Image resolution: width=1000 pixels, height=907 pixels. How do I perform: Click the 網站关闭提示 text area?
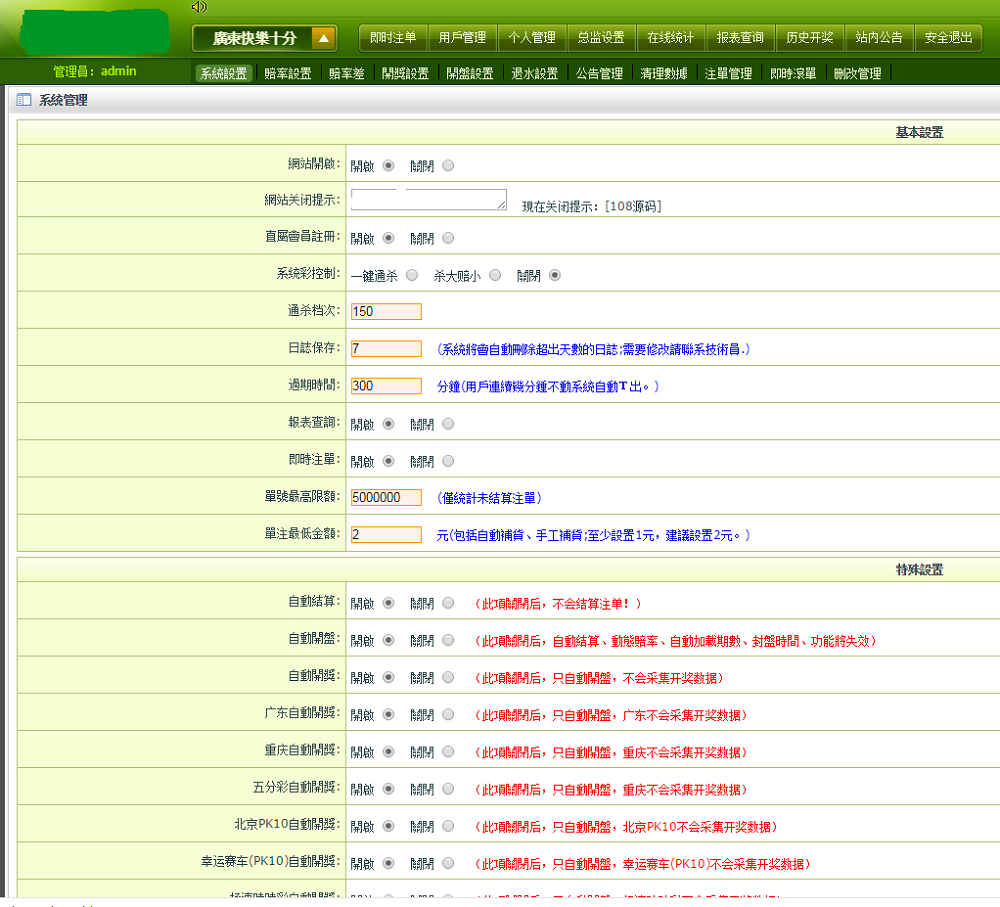pyautogui.click(x=428, y=200)
